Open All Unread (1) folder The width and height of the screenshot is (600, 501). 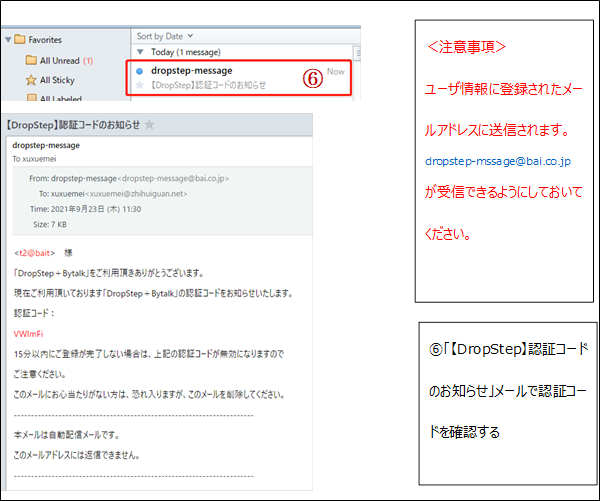66,60
